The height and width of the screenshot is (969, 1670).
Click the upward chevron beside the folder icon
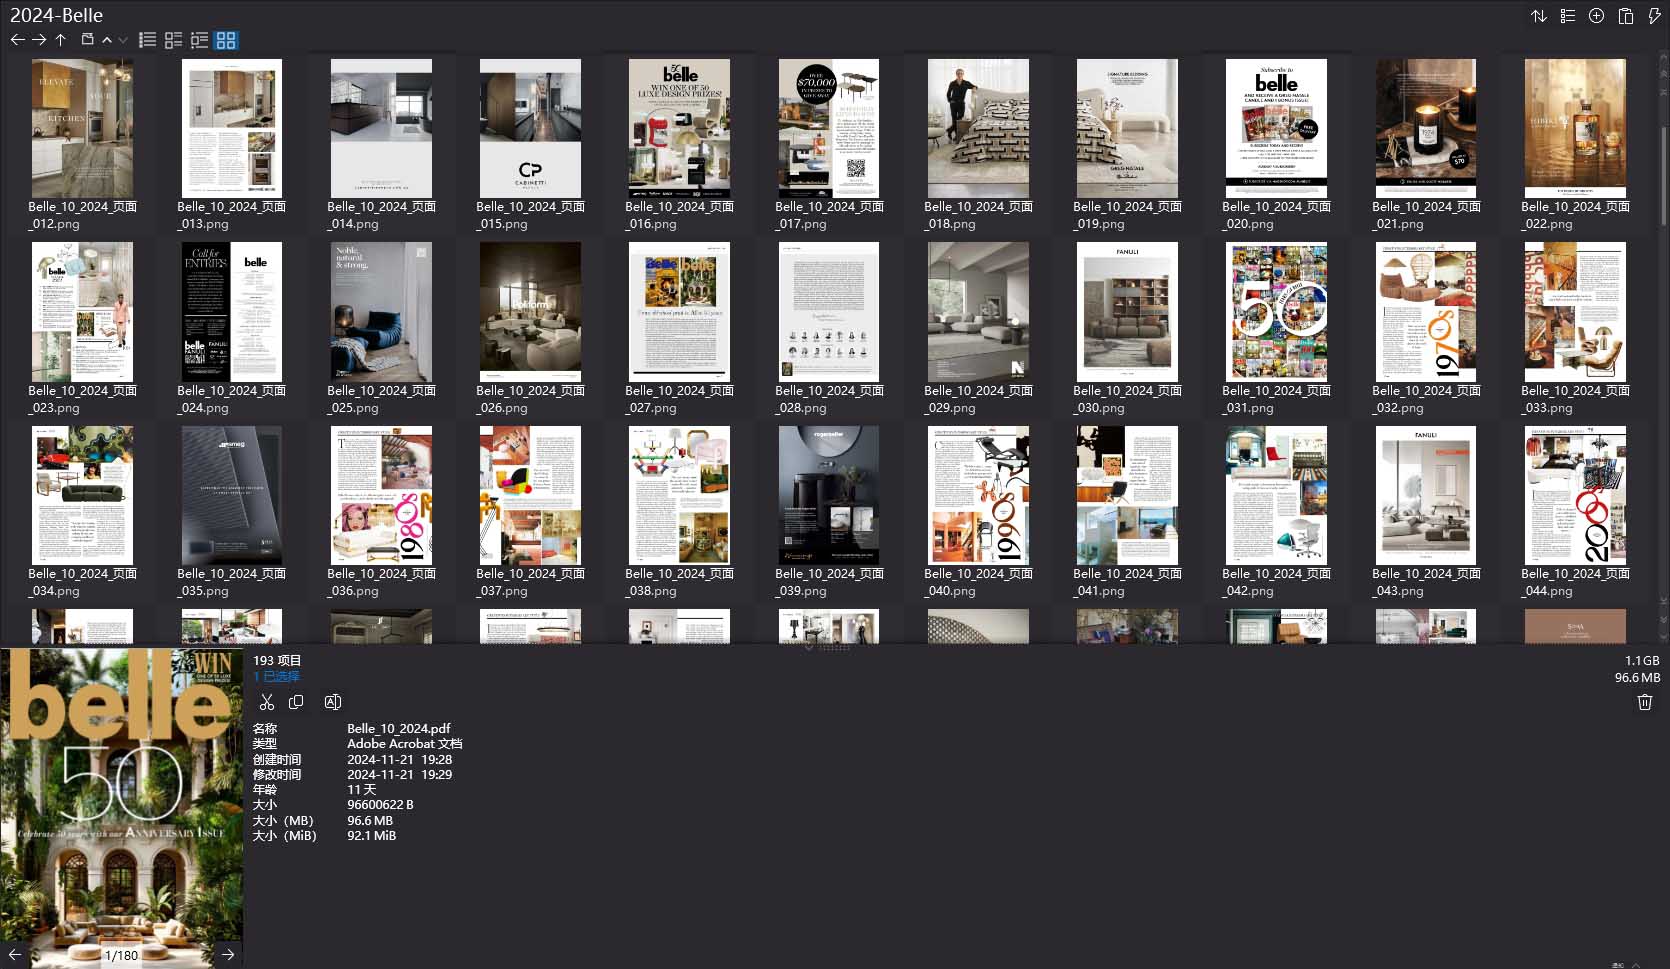pyautogui.click(x=106, y=40)
